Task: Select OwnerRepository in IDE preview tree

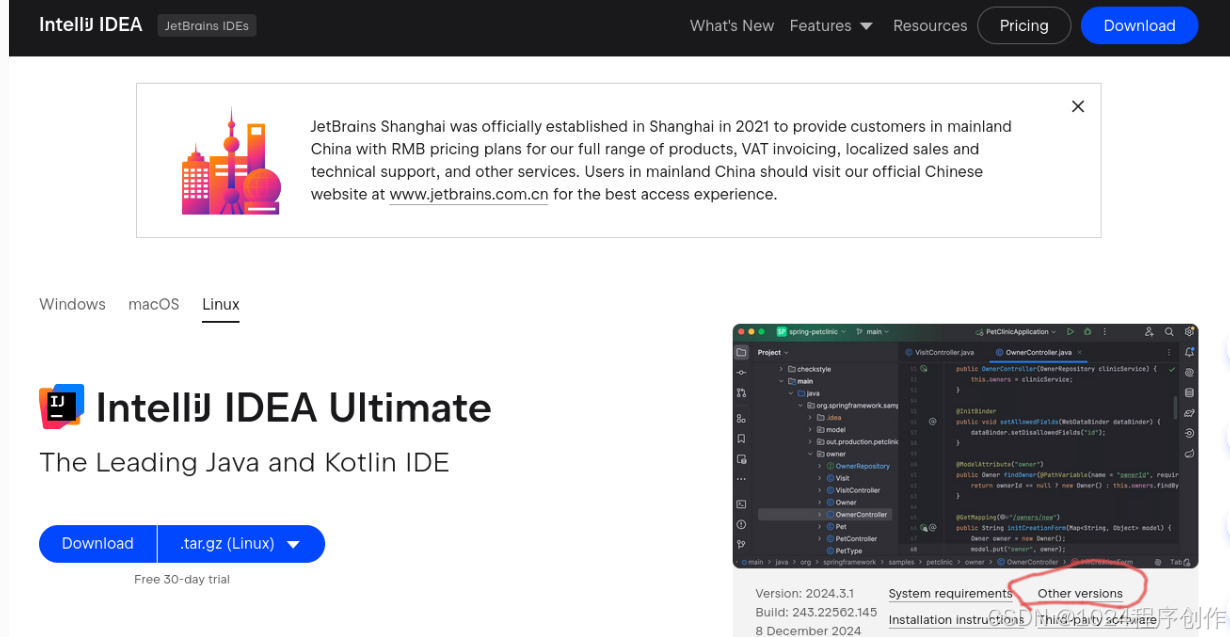Action: pyautogui.click(x=858, y=466)
